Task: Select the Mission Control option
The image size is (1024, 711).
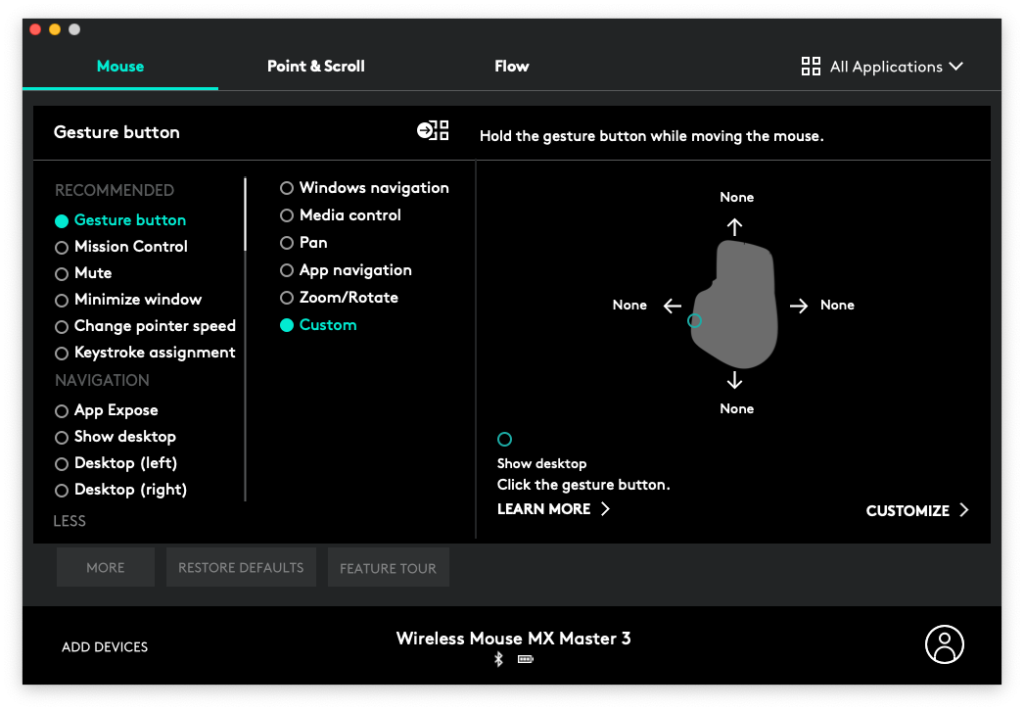Action: click(x=121, y=247)
